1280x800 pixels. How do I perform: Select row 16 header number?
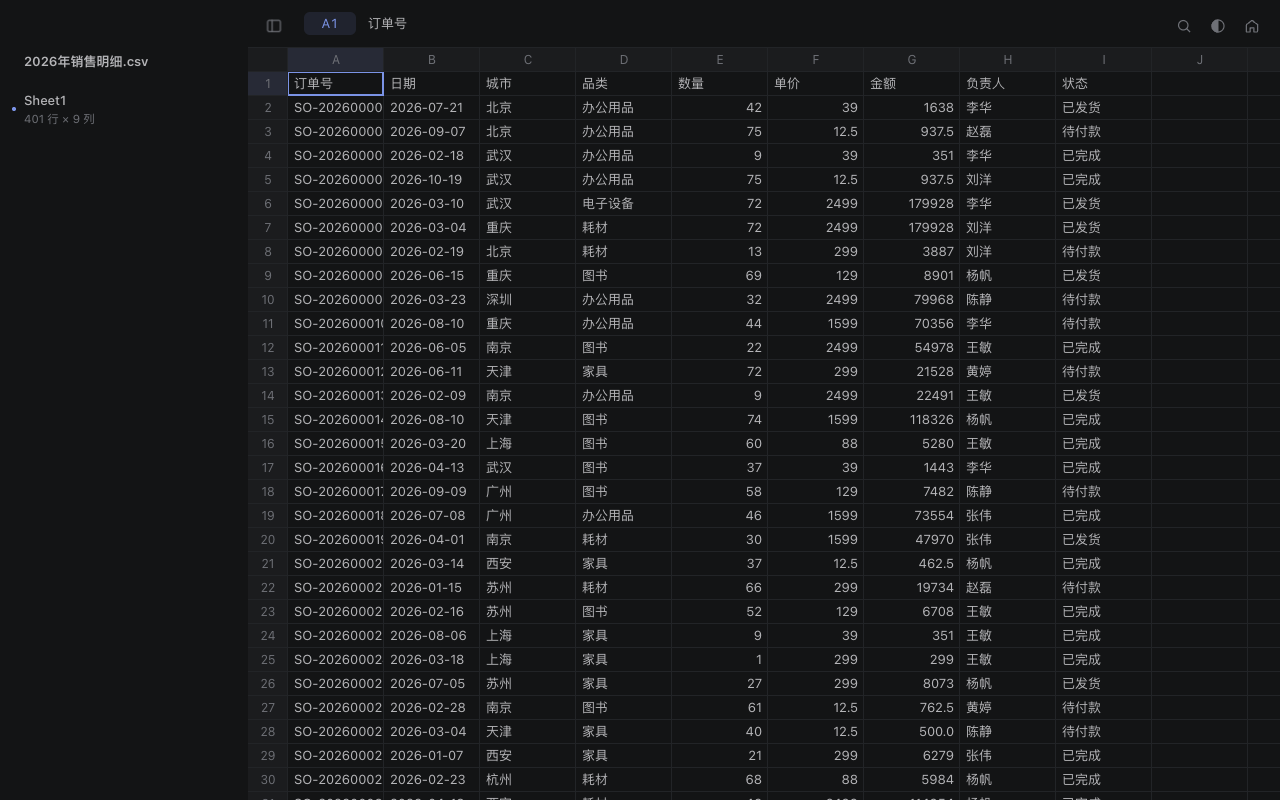pos(268,444)
